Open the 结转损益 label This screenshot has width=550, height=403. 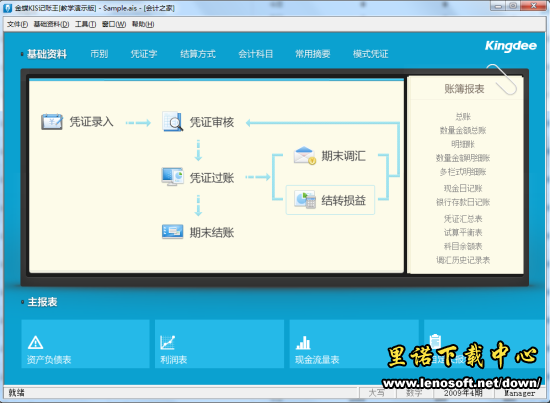343,200
